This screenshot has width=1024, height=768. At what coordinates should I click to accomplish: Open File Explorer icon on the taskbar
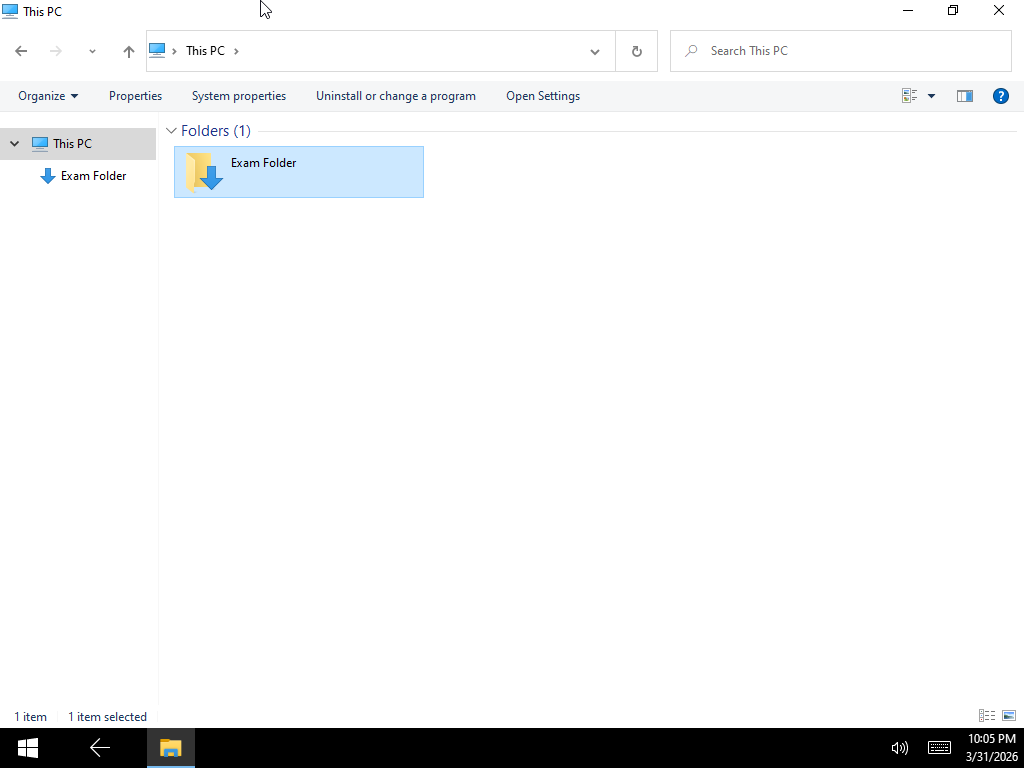(170, 747)
